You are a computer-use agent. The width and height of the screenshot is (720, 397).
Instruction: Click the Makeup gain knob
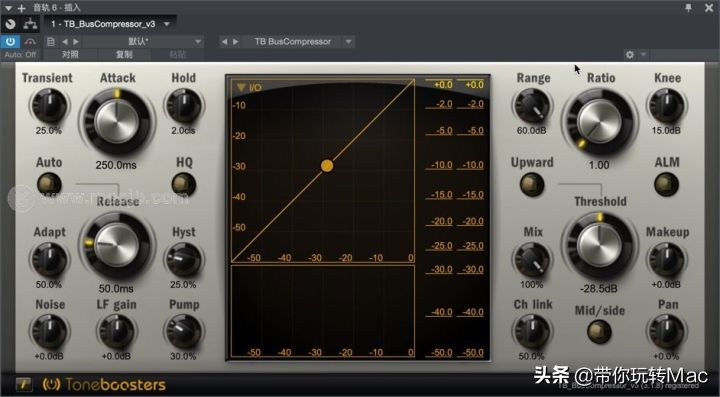pos(666,259)
